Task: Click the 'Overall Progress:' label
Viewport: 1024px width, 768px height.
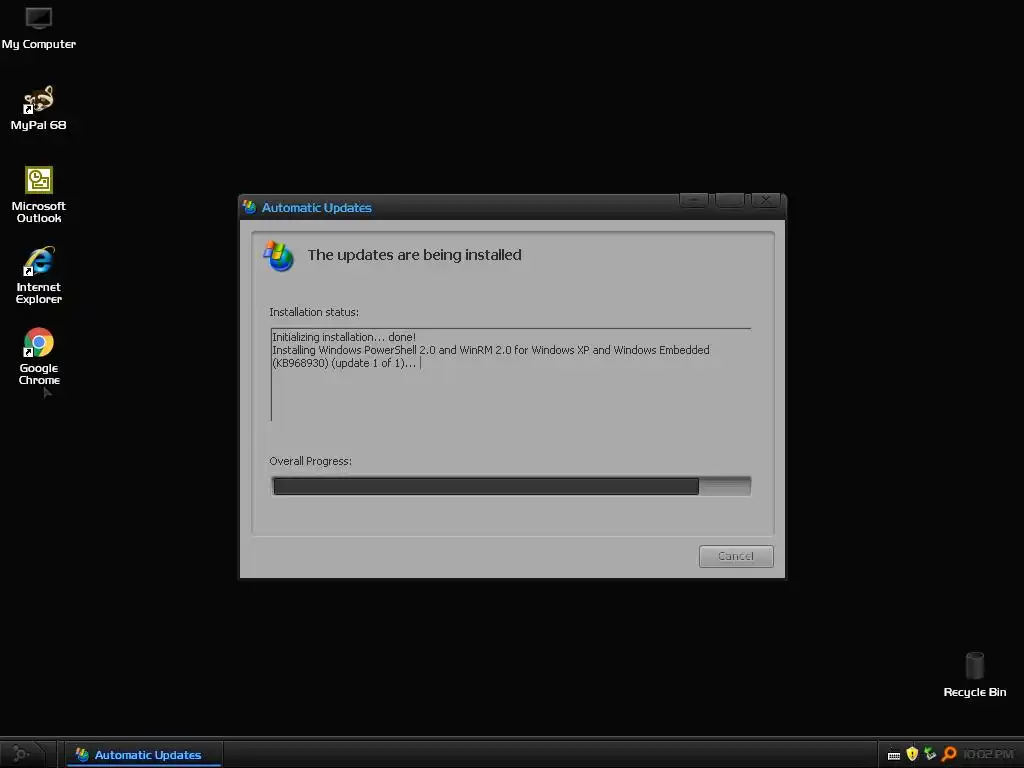Action: pyautogui.click(x=310, y=461)
